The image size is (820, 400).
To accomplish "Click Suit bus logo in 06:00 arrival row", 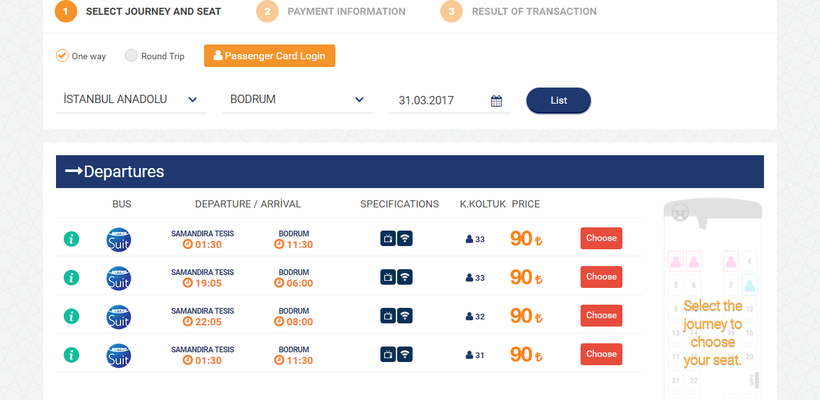I will click(119, 277).
